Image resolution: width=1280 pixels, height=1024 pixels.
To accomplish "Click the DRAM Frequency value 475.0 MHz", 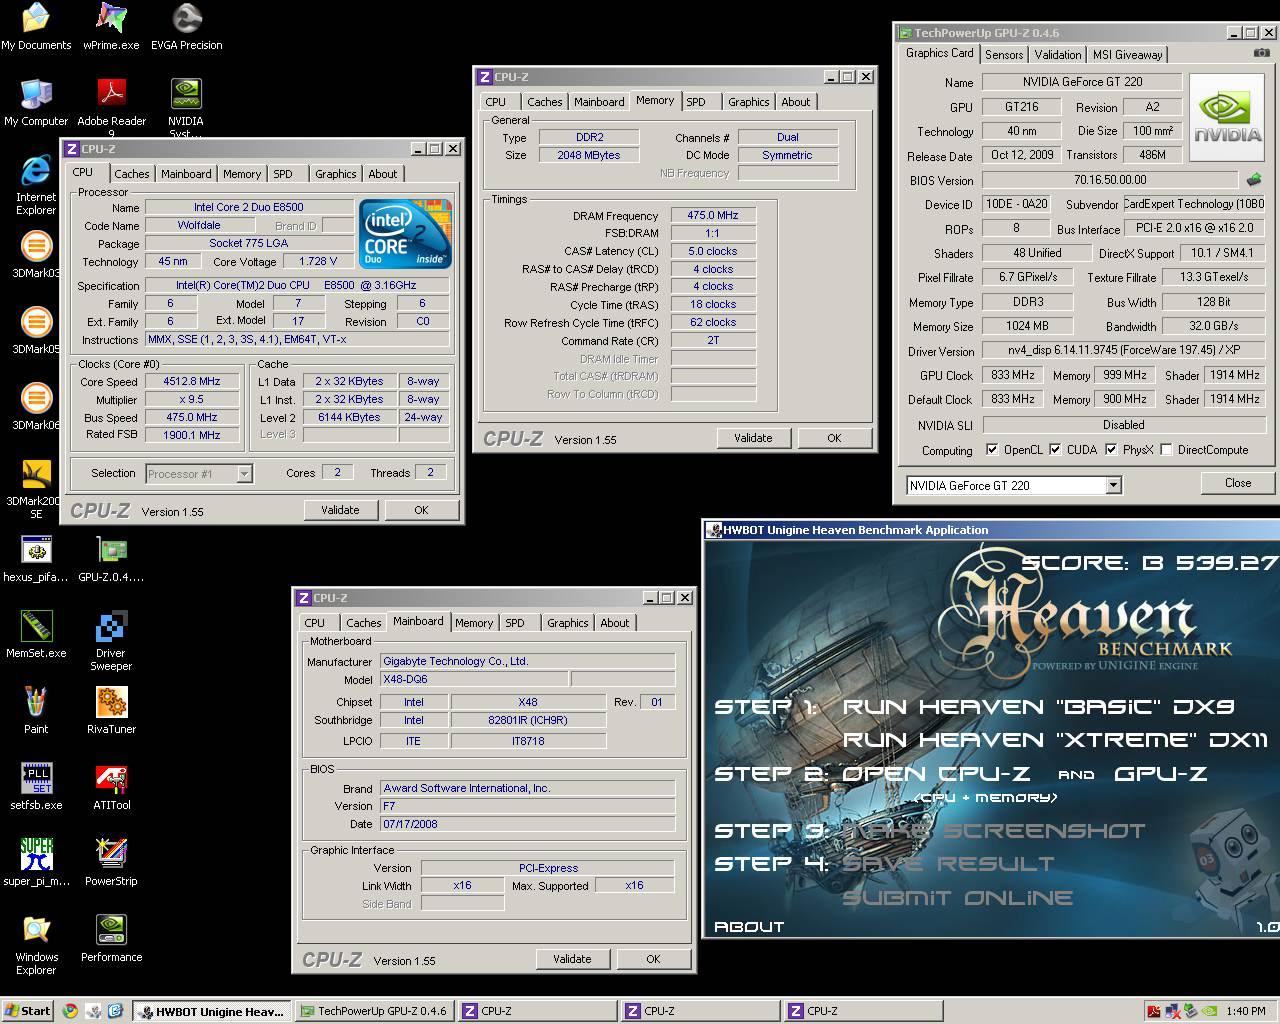I will 712,216.
